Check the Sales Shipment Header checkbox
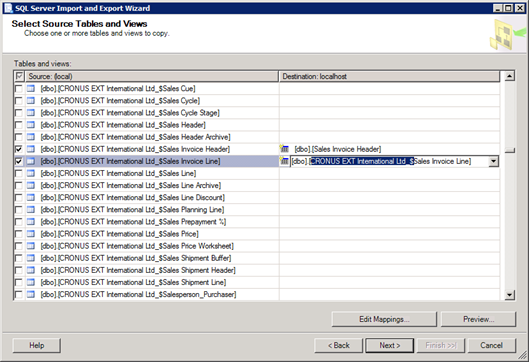Screen dimensions: 529x362 (x=19, y=271)
